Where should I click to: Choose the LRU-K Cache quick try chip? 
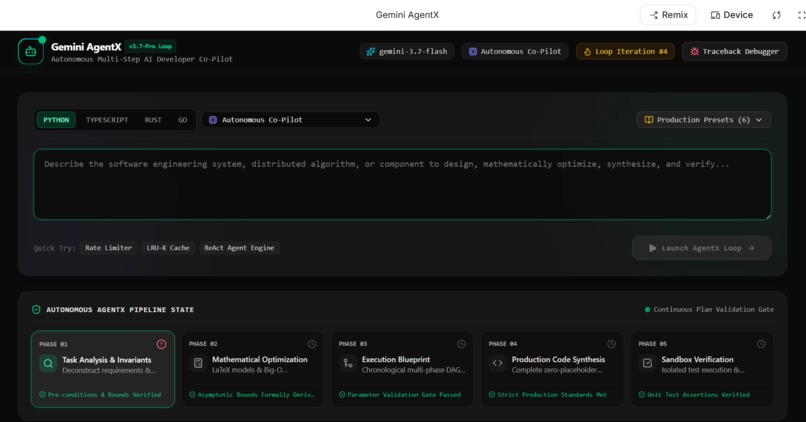pyautogui.click(x=168, y=248)
